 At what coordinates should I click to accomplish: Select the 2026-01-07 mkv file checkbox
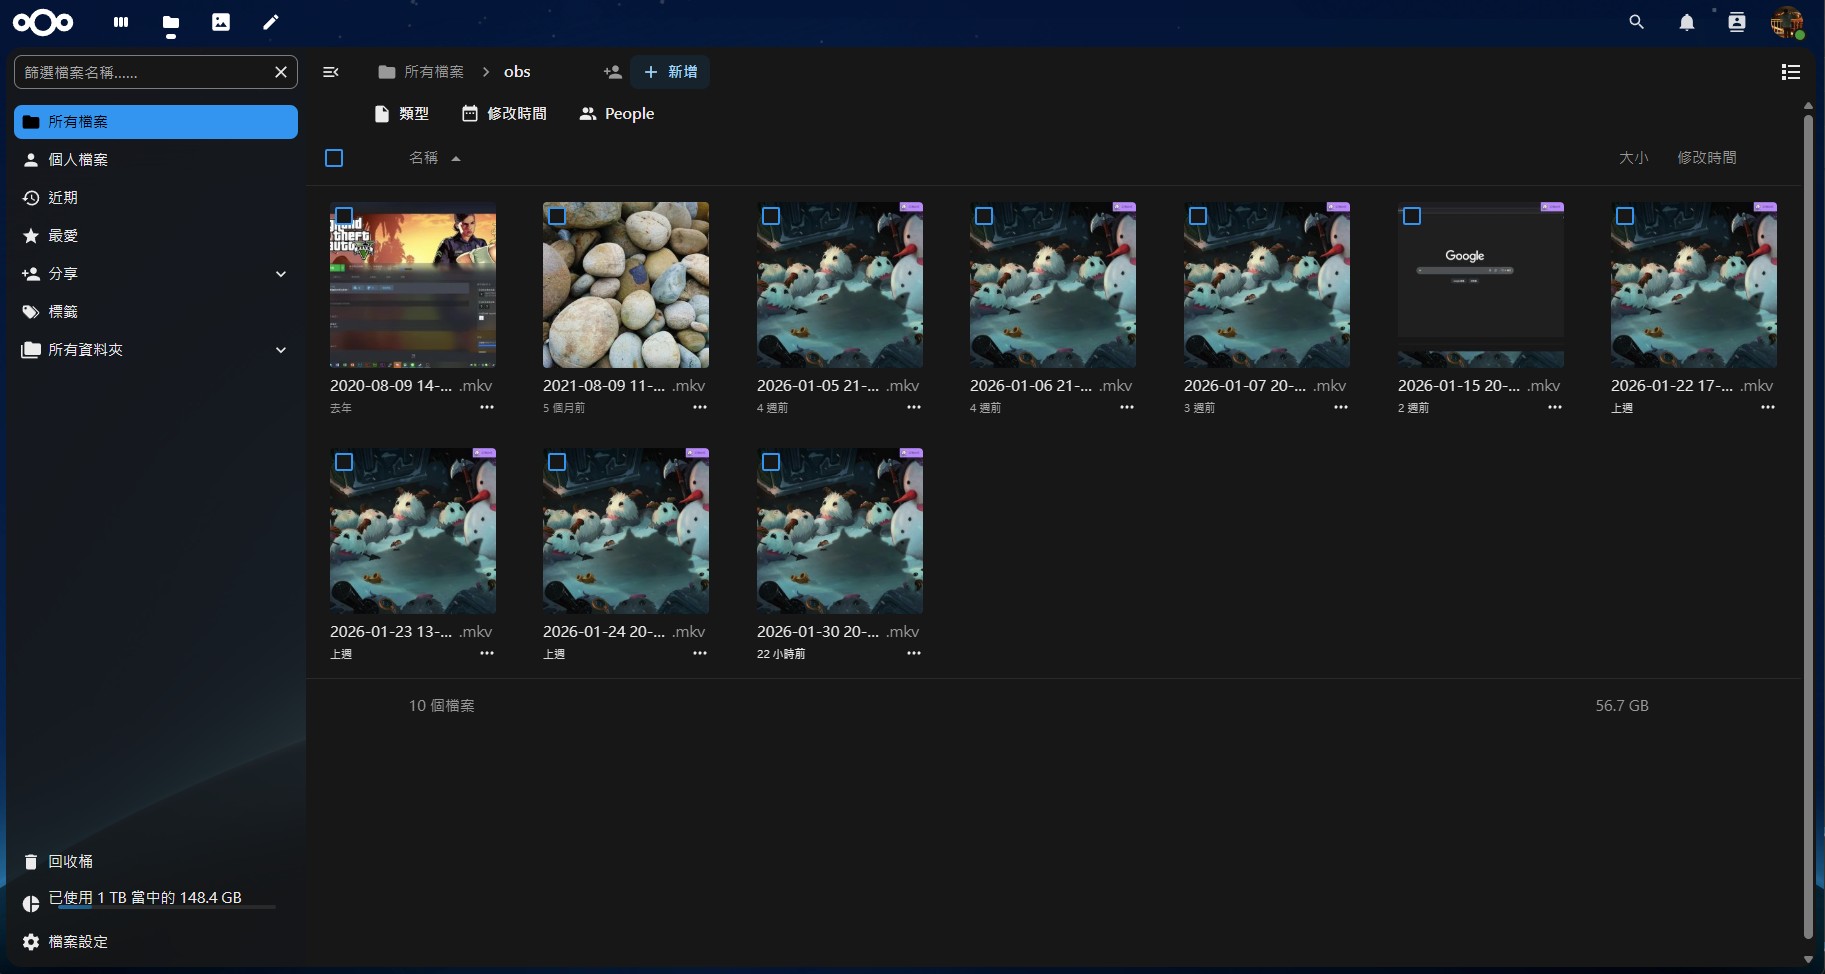pyautogui.click(x=1198, y=216)
